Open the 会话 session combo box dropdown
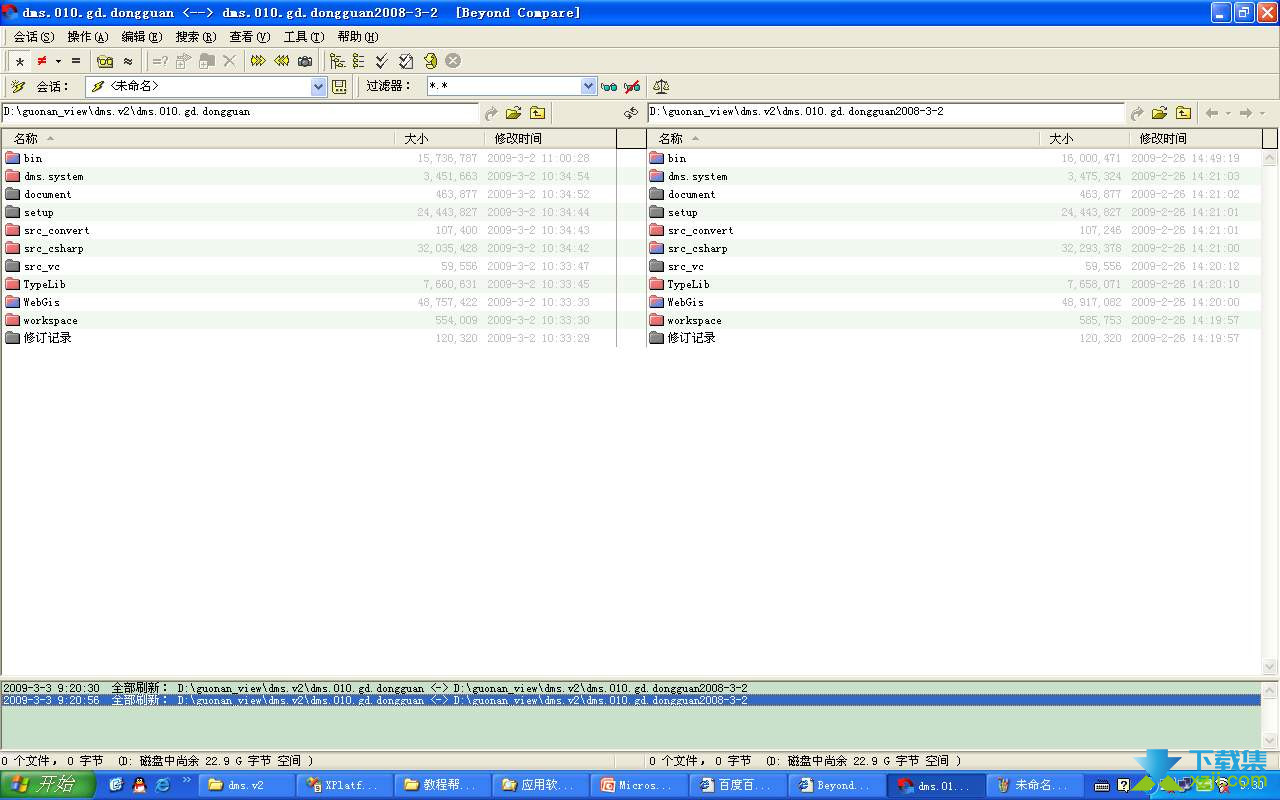 pos(319,87)
